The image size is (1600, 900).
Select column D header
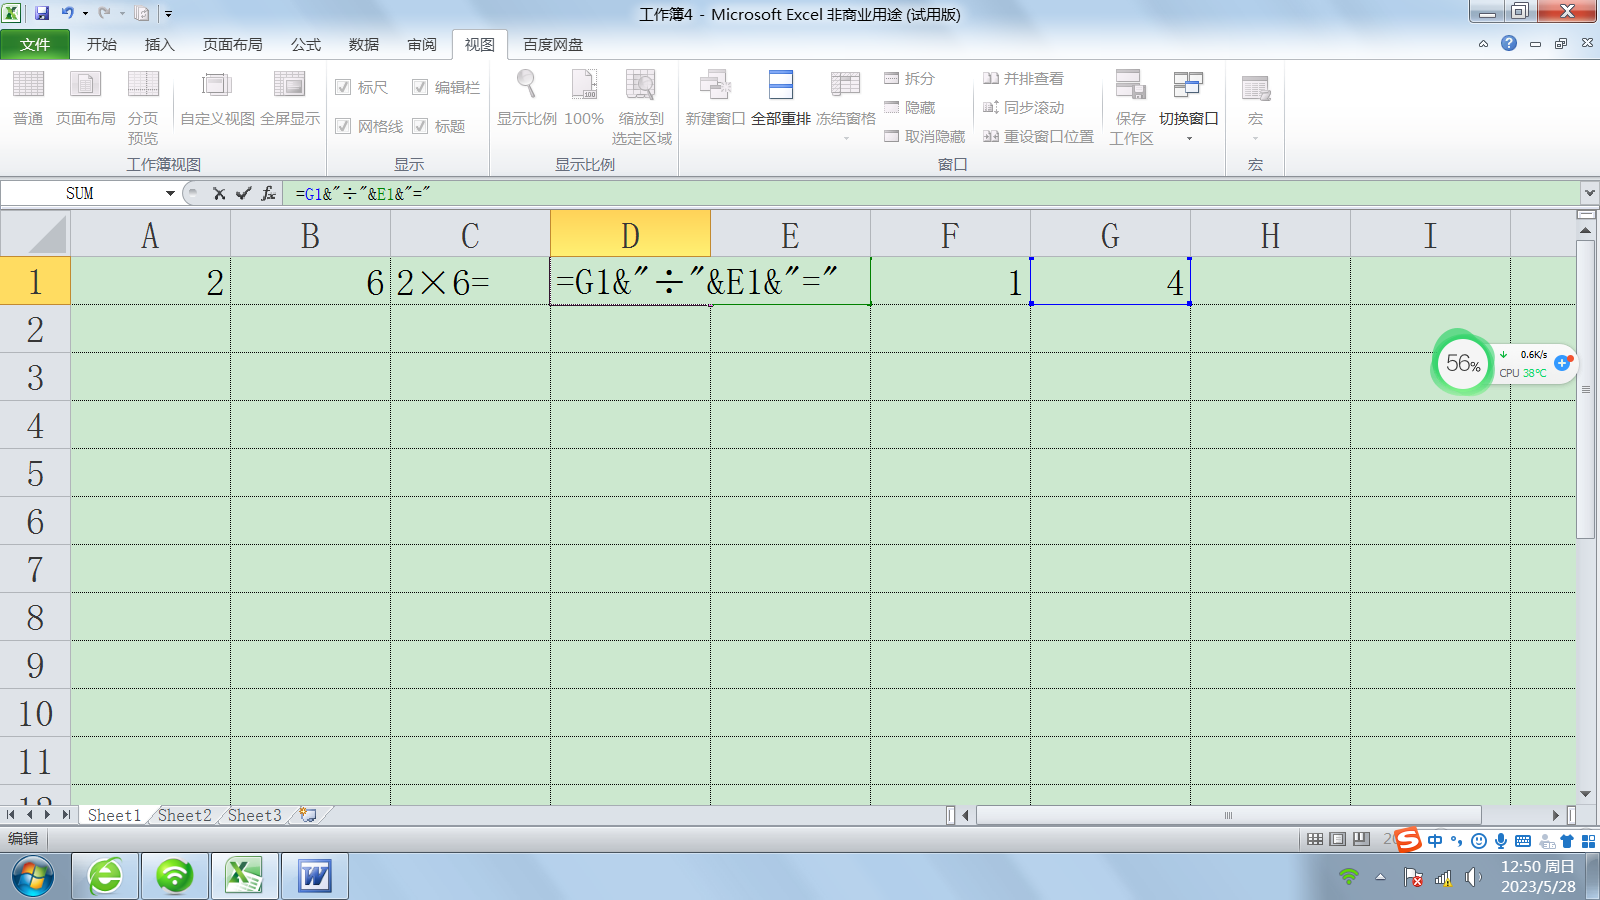630,235
